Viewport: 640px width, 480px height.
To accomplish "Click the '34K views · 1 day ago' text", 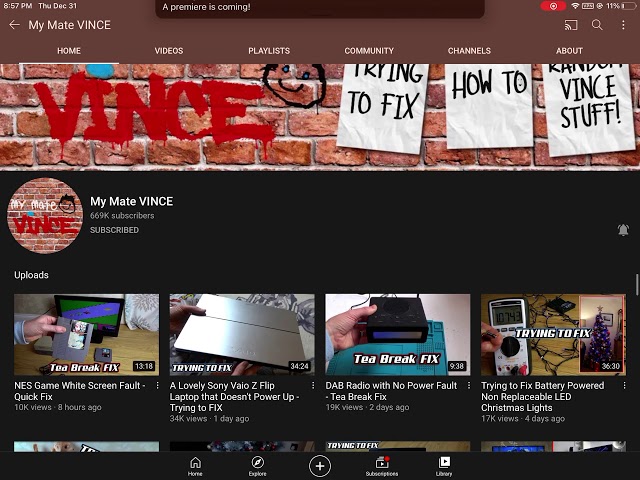I will pyautogui.click(x=209, y=418).
